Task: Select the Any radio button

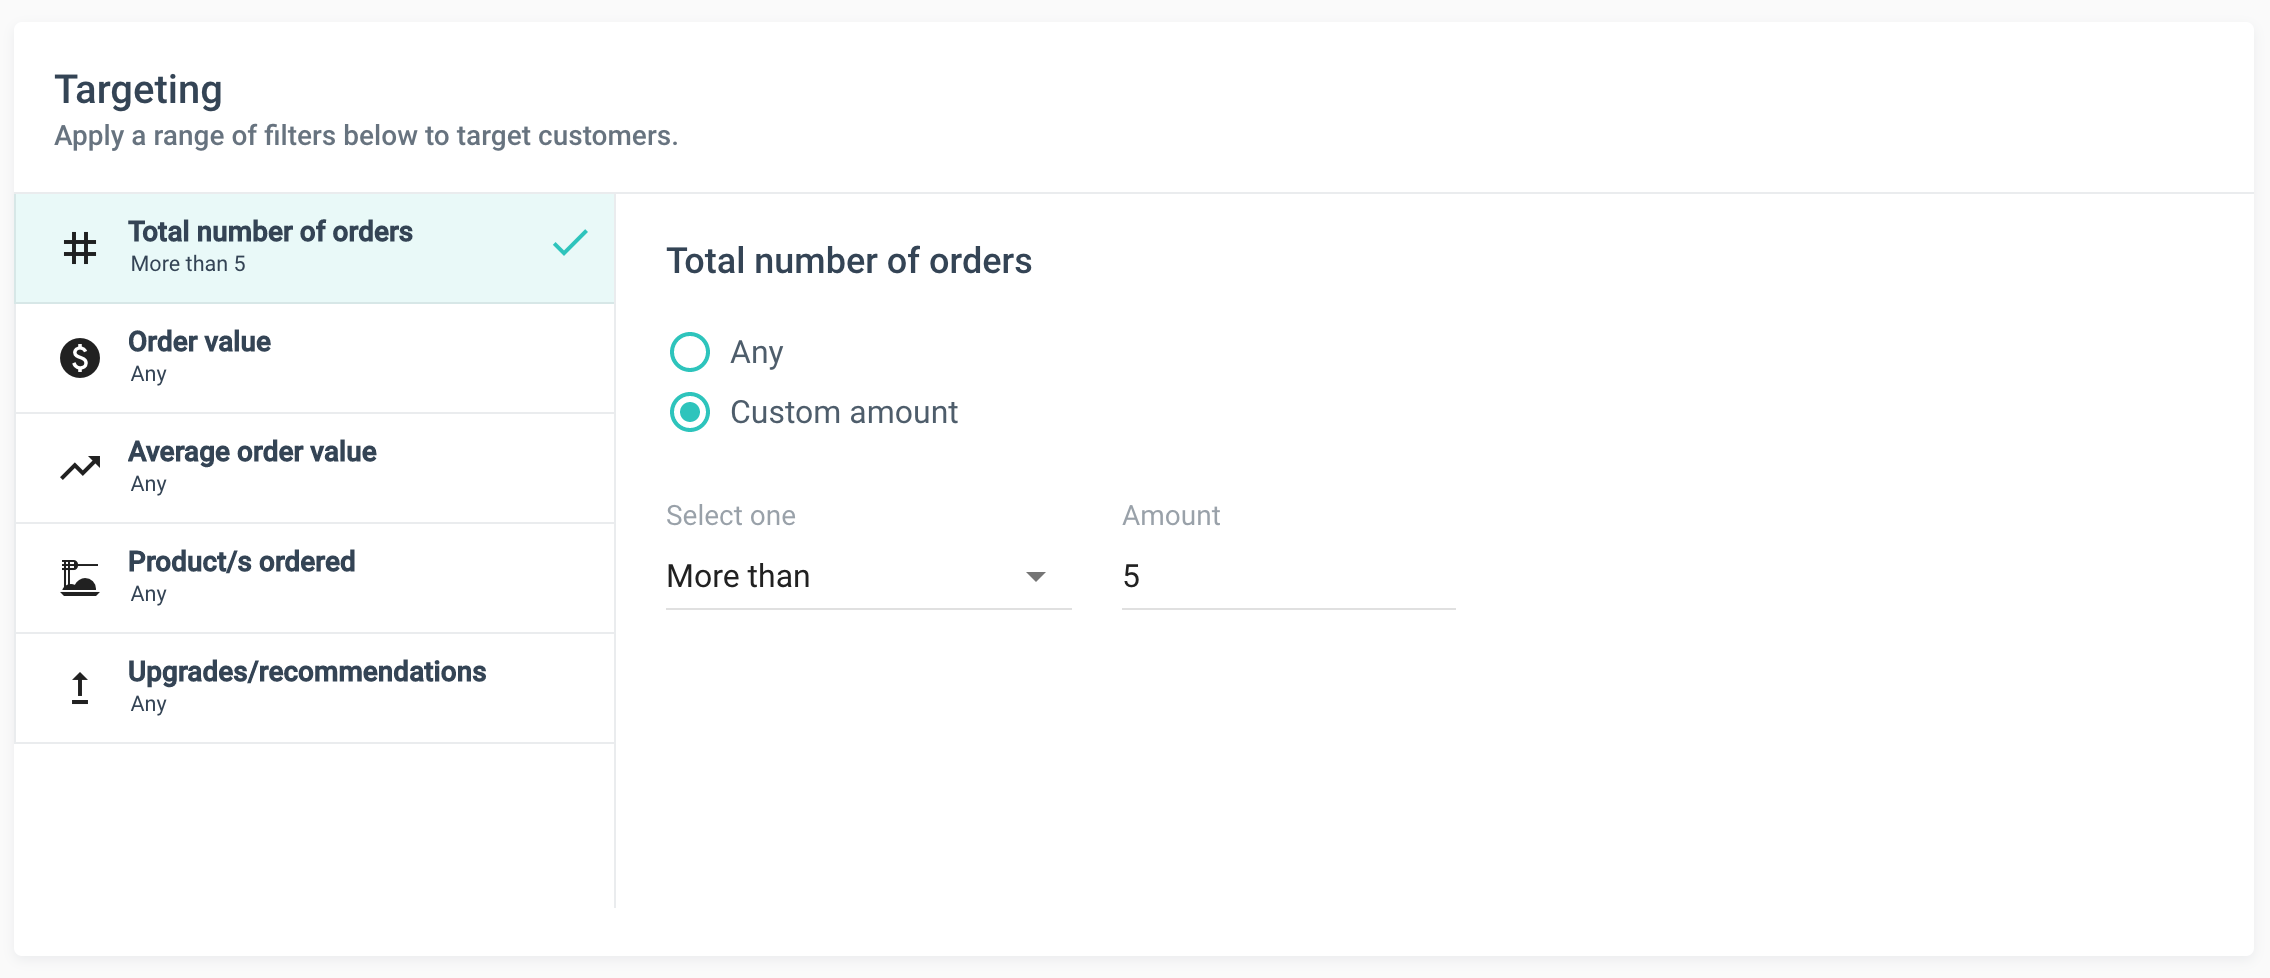Action: [x=690, y=352]
